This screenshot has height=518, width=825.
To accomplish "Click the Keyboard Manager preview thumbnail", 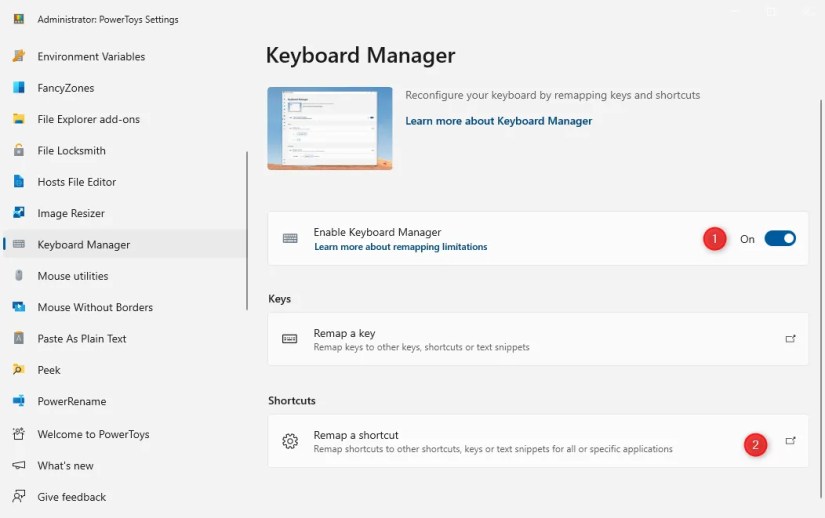I will point(330,128).
